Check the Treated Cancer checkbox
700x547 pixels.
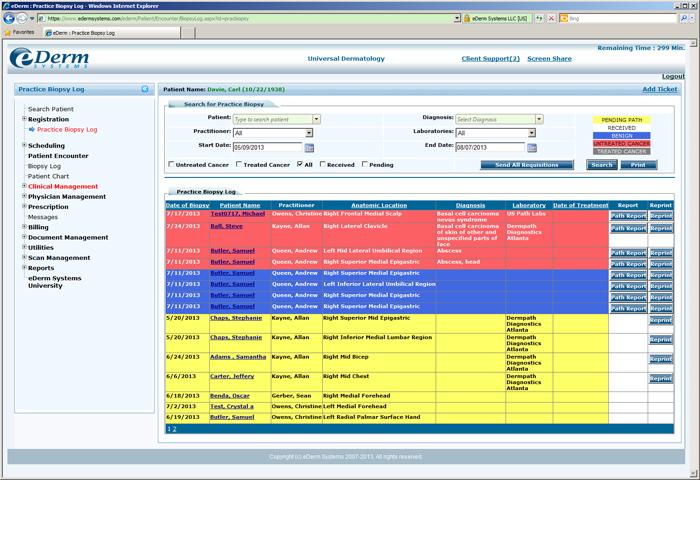pyautogui.click(x=239, y=164)
